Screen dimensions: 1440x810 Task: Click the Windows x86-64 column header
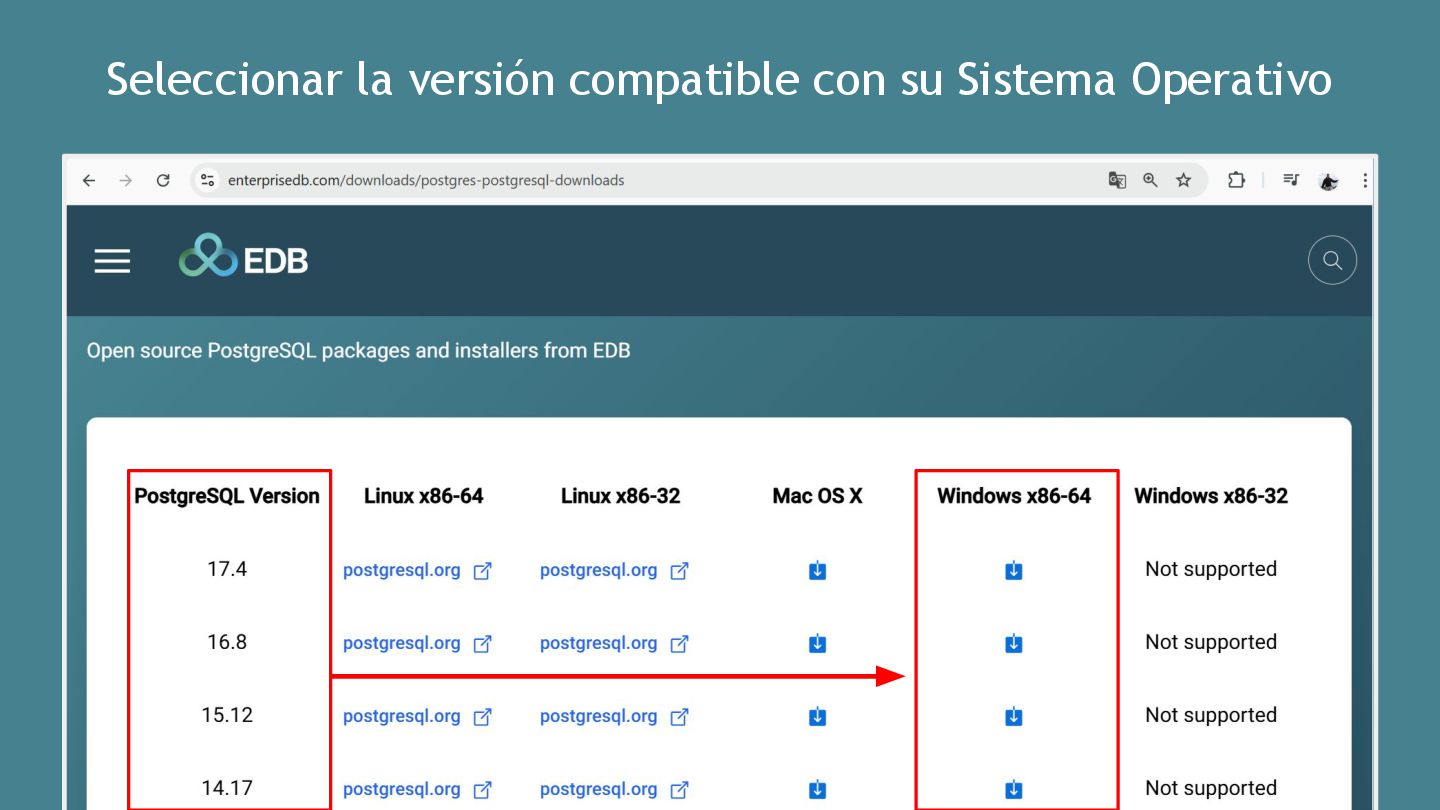[x=1014, y=496]
